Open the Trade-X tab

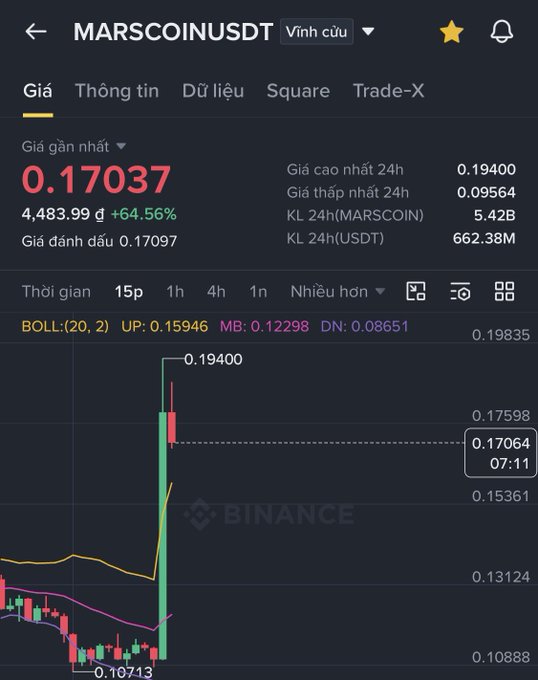click(388, 91)
